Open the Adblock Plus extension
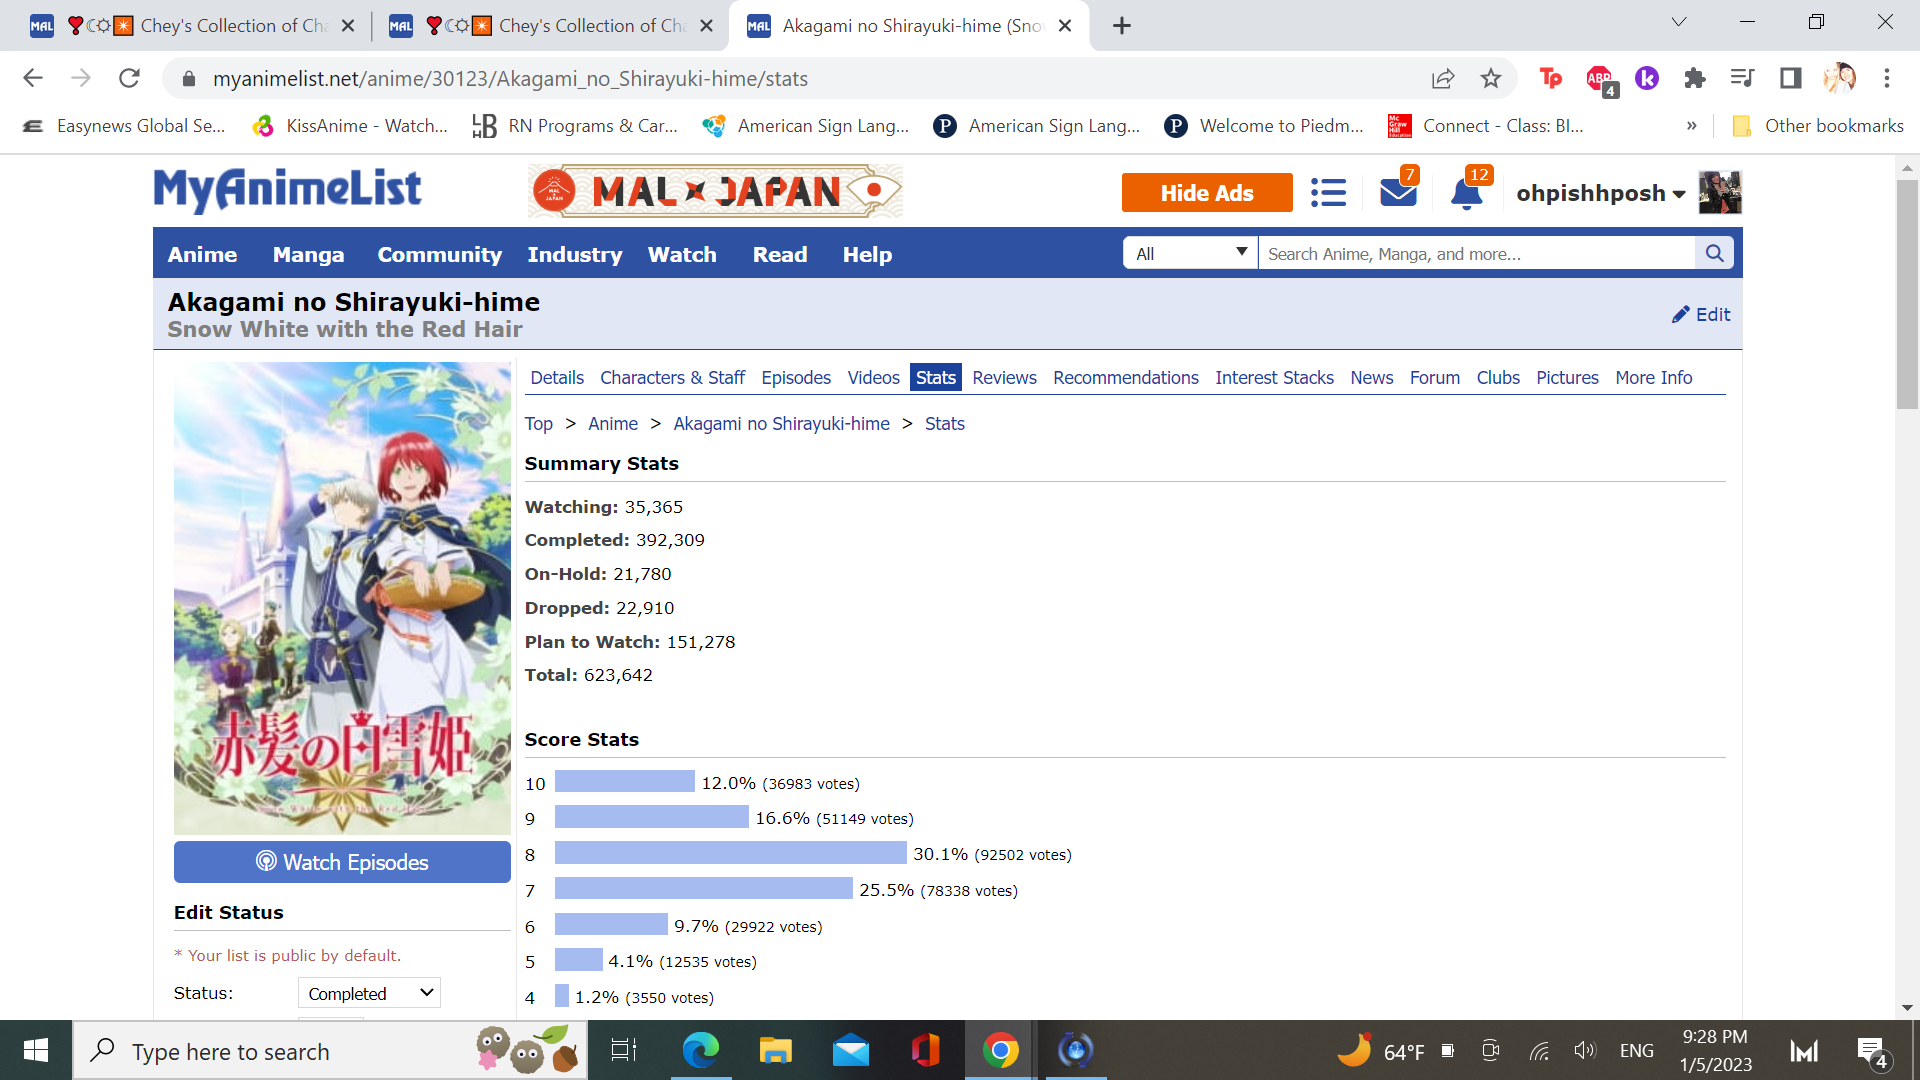 coord(1600,79)
